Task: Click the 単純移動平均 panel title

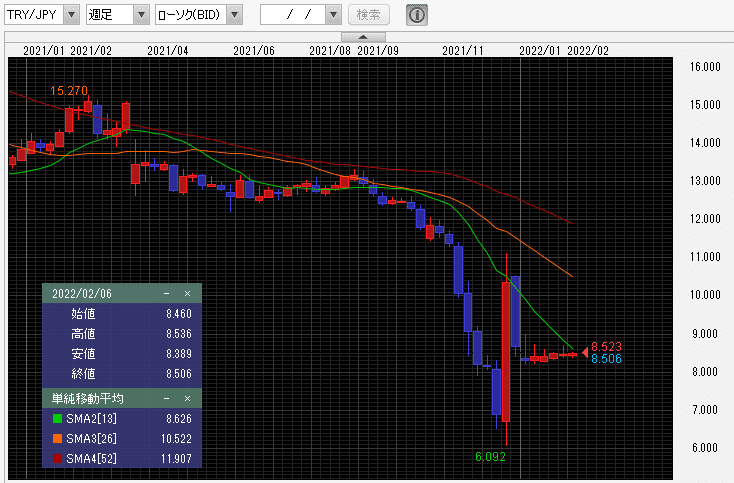Action: (88, 398)
